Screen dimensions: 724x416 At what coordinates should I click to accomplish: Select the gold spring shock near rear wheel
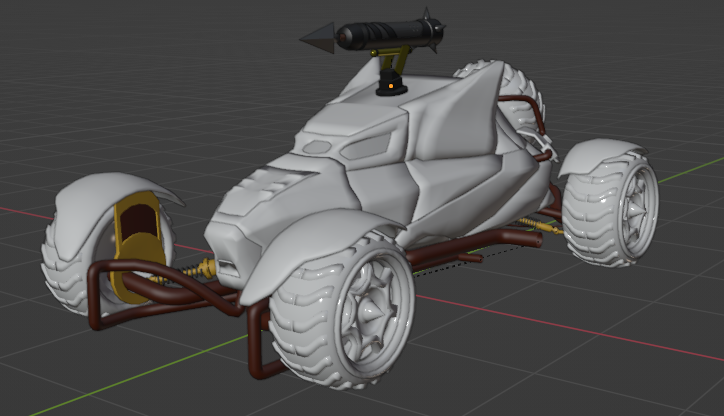539,226
